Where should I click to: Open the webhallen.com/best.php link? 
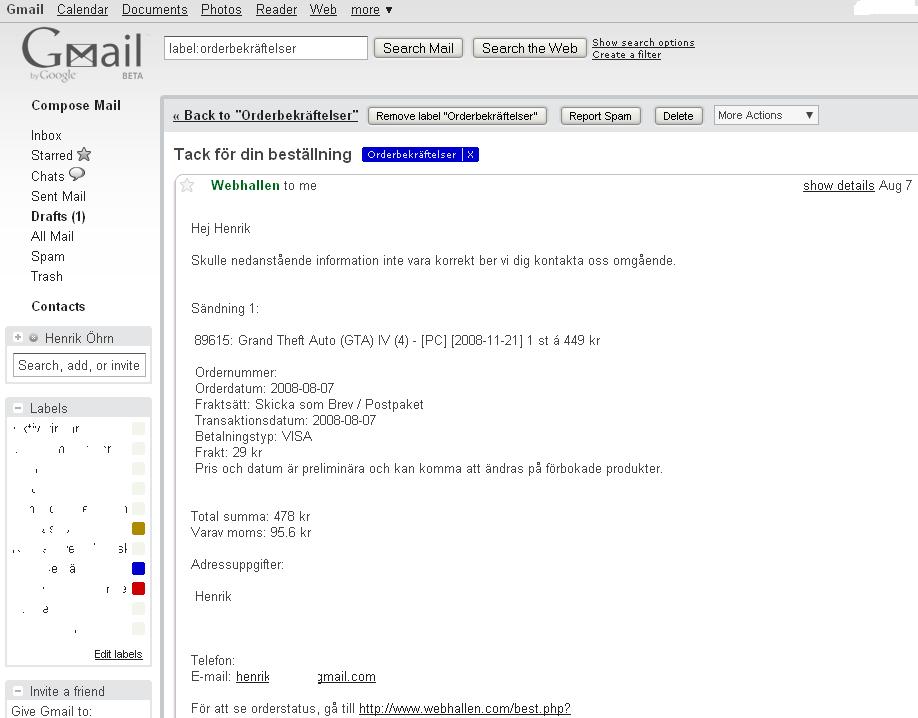[x=464, y=709]
